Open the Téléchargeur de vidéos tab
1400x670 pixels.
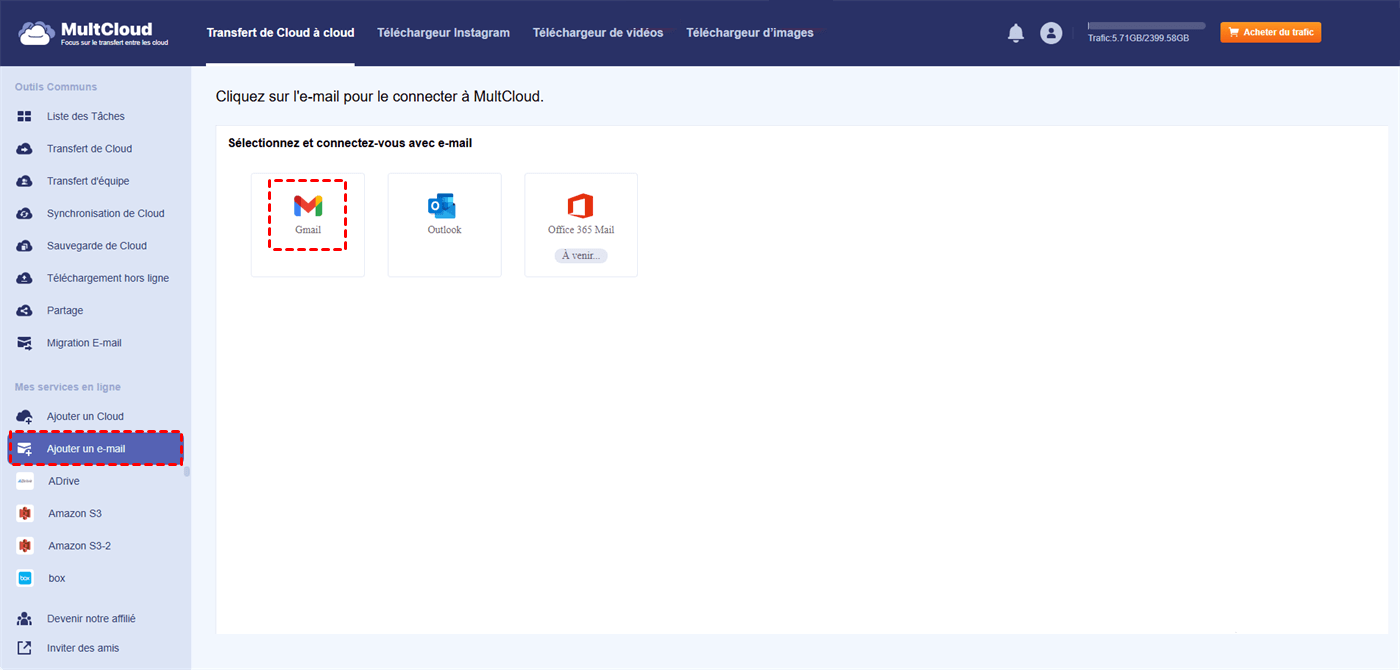(x=598, y=33)
